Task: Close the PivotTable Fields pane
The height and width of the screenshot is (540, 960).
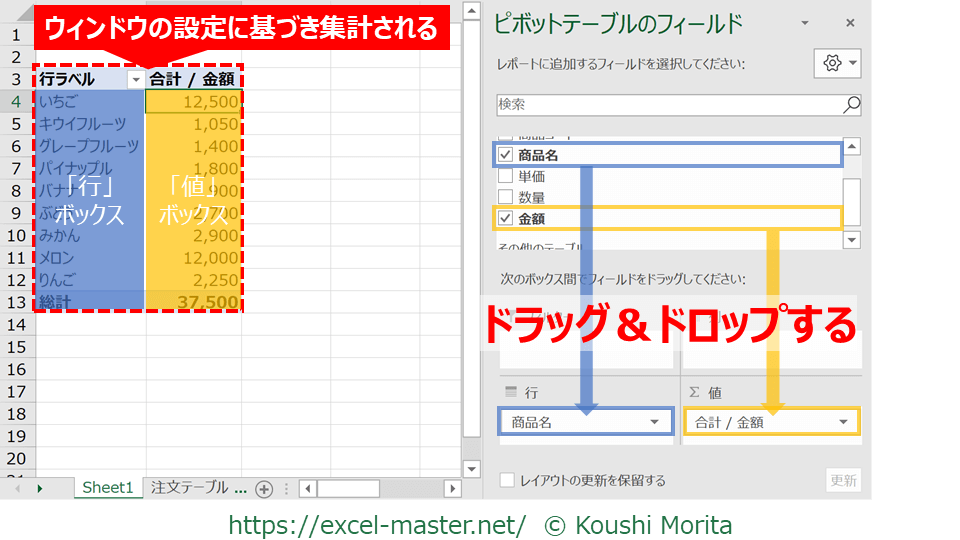Action: 849,23
